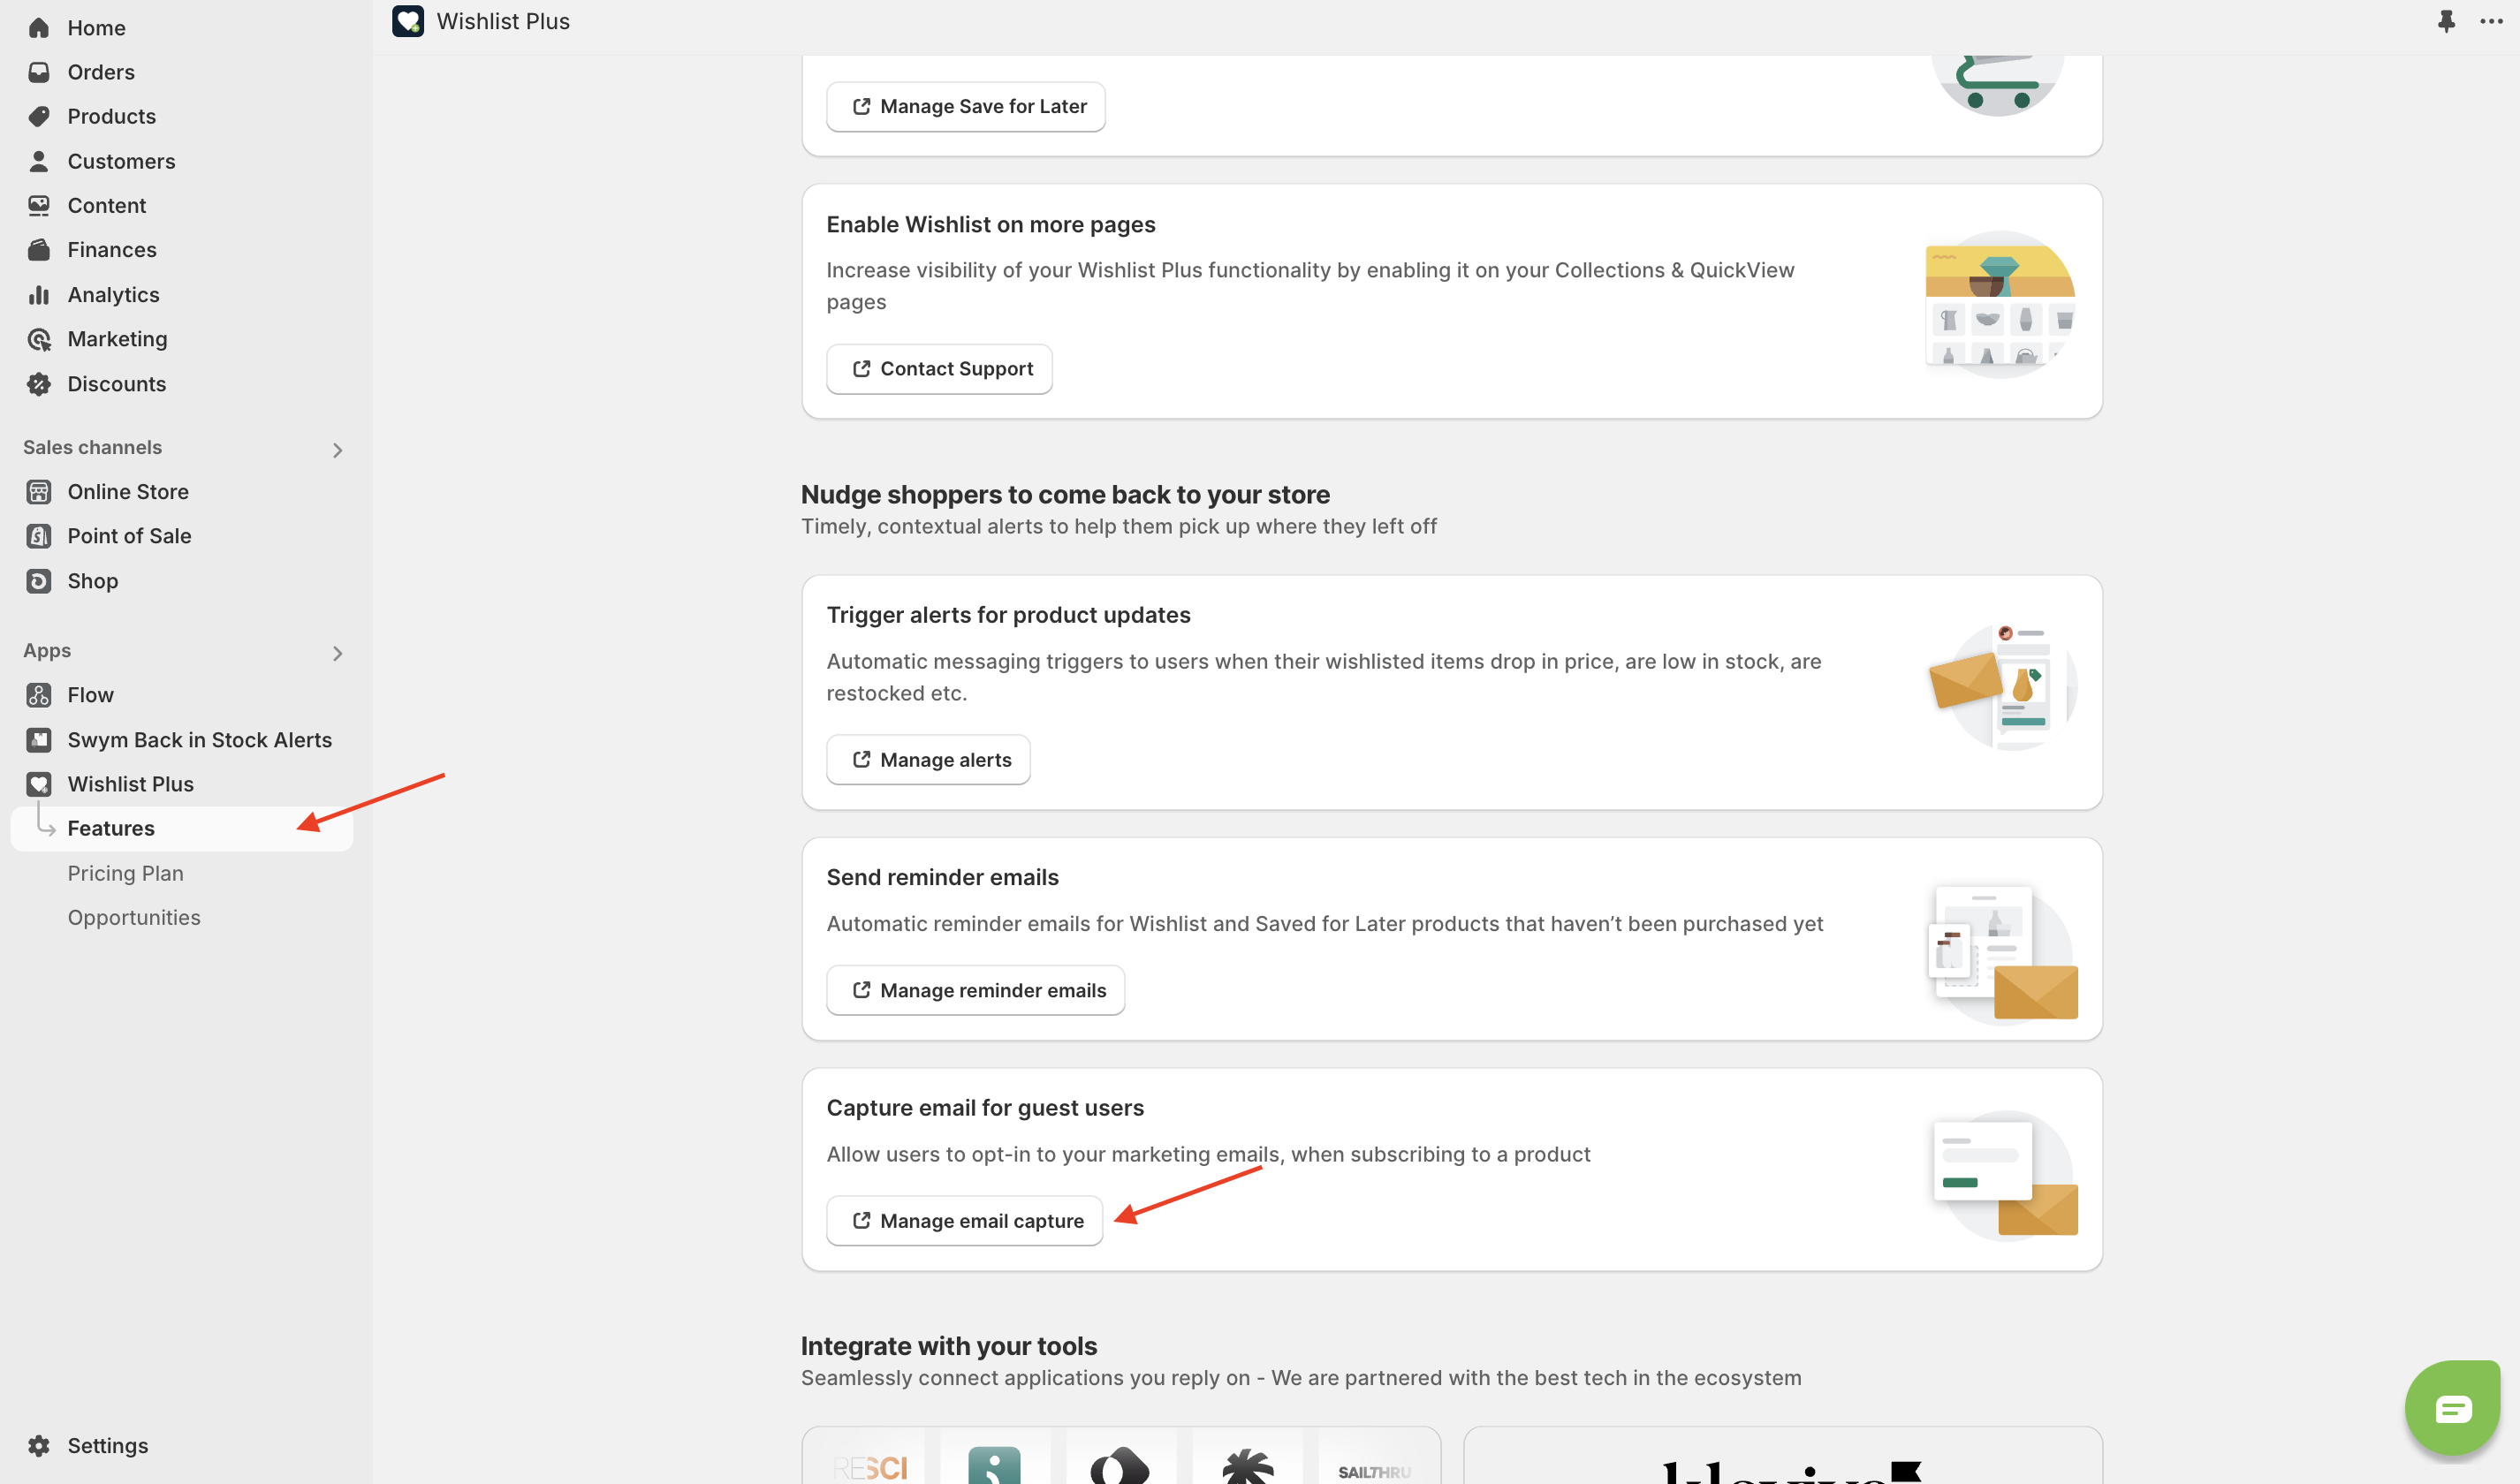2520x1484 pixels.
Task: Expand the Apps section chevron
Action: pyautogui.click(x=337, y=653)
